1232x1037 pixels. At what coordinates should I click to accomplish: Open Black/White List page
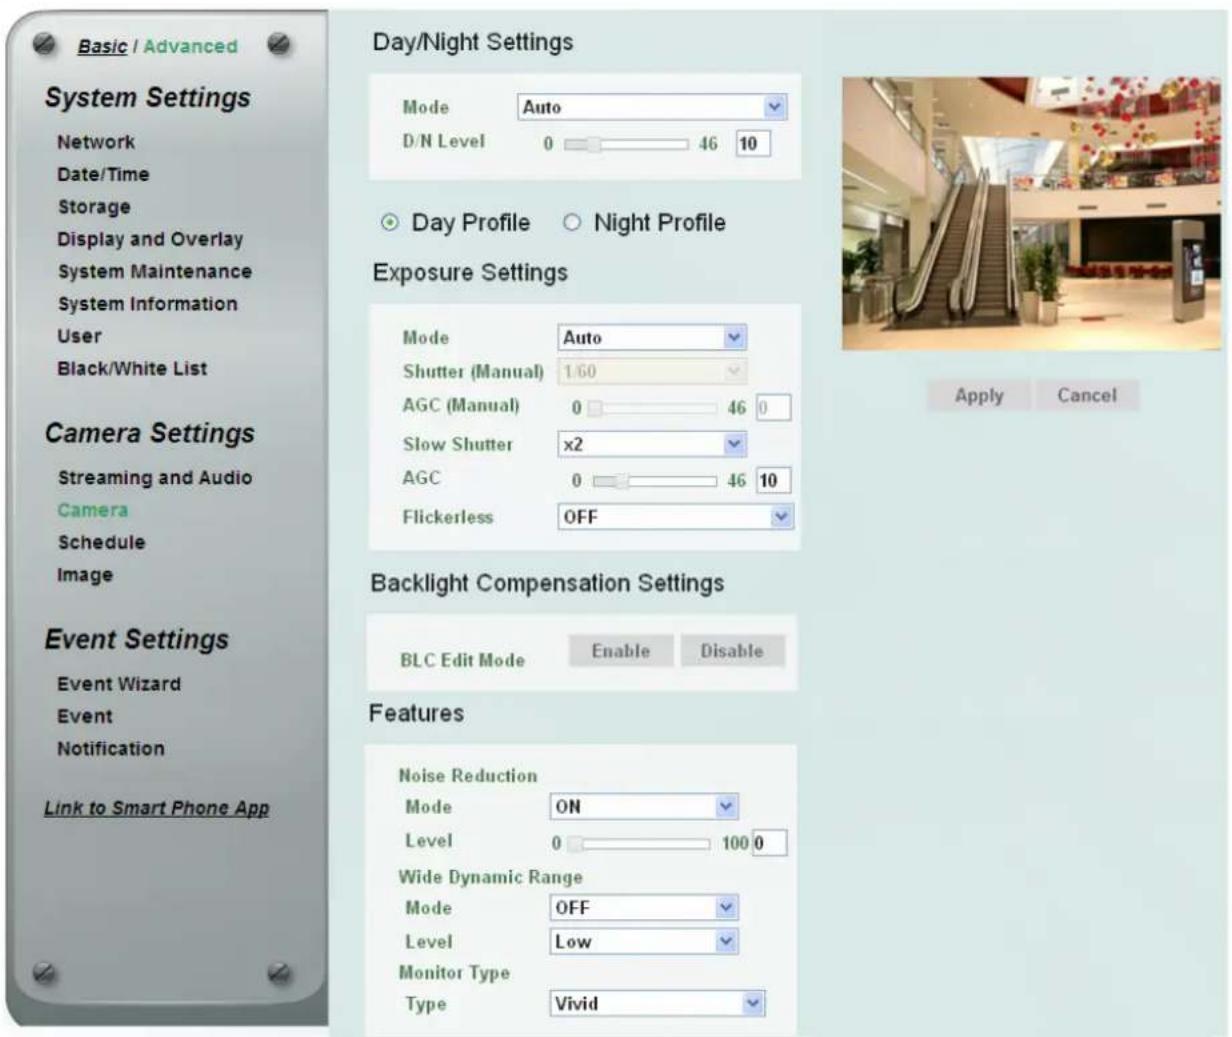tap(132, 368)
